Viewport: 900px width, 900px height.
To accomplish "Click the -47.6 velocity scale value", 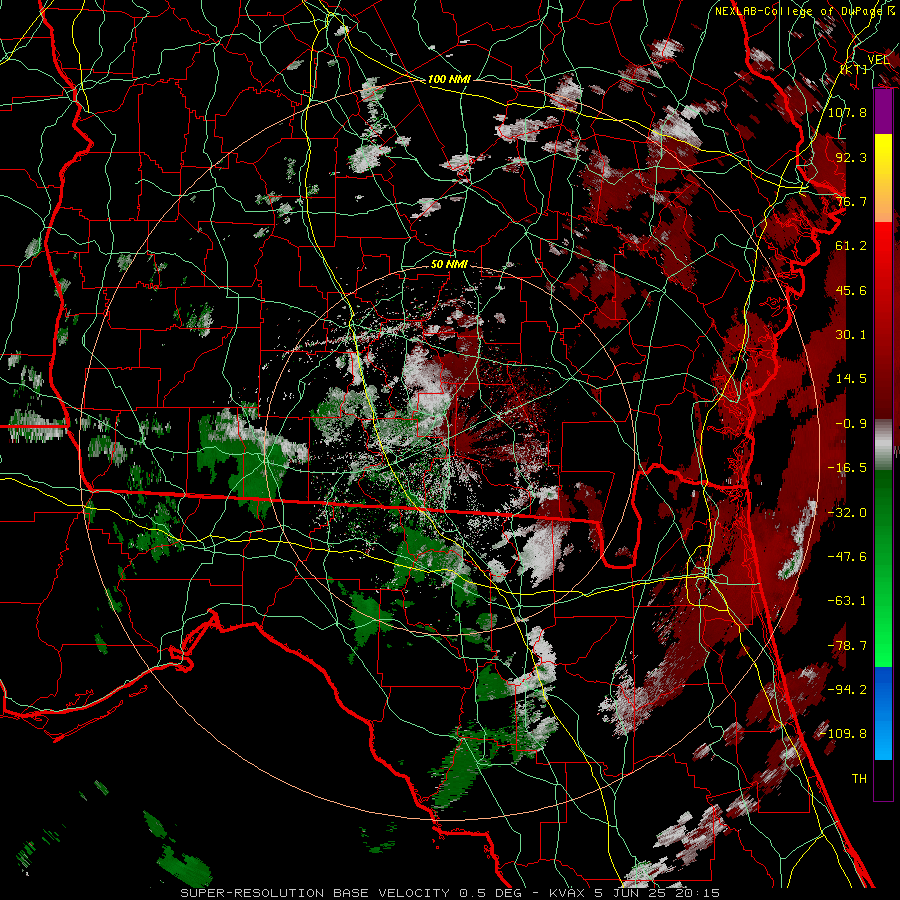I will pyautogui.click(x=847, y=557).
